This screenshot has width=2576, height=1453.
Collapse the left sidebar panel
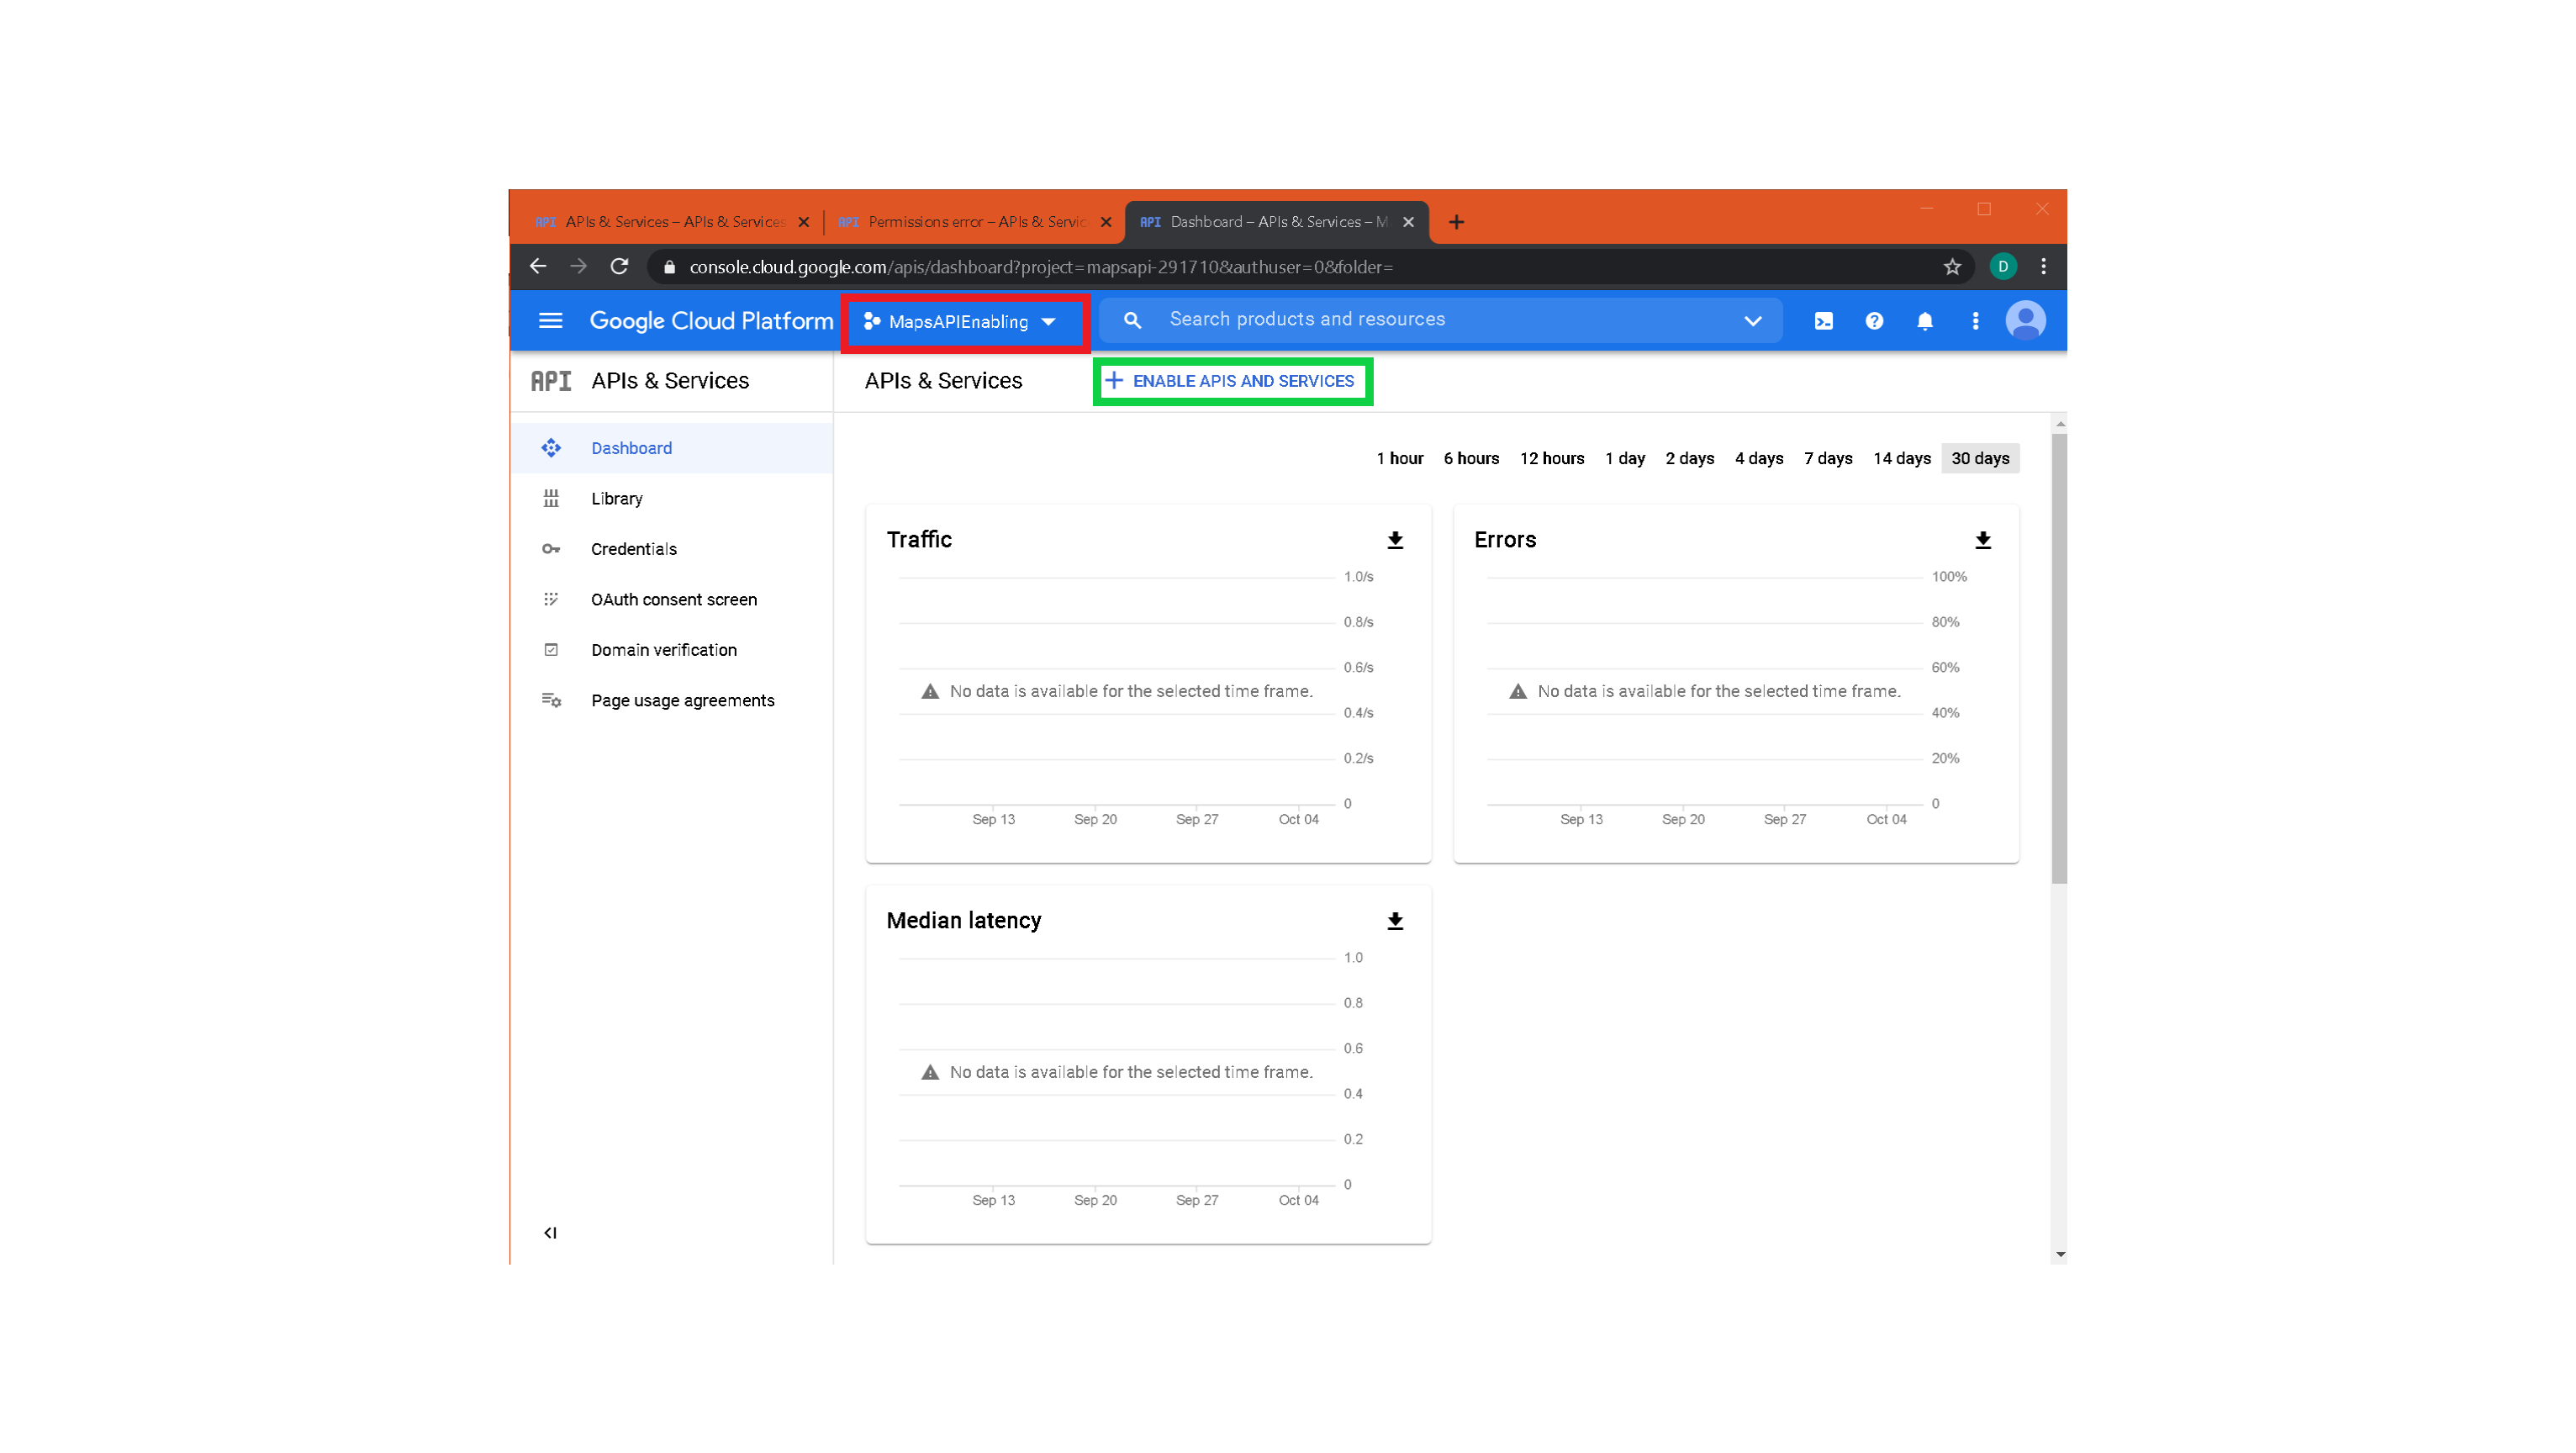click(x=550, y=1233)
